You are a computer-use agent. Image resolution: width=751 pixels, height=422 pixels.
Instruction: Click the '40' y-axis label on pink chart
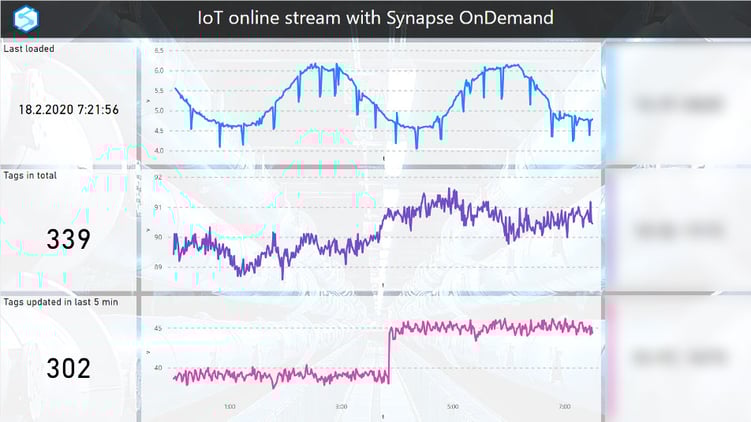coord(158,368)
